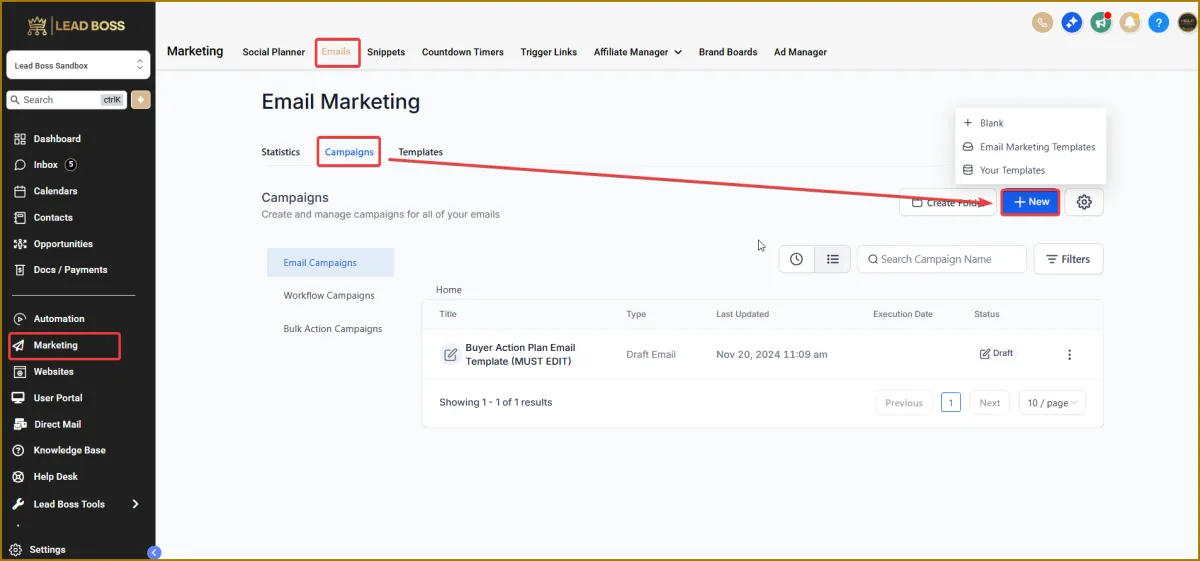This screenshot has height=561, width=1200.
Task: Open the Filters button
Action: click(x=1068, y=259)
